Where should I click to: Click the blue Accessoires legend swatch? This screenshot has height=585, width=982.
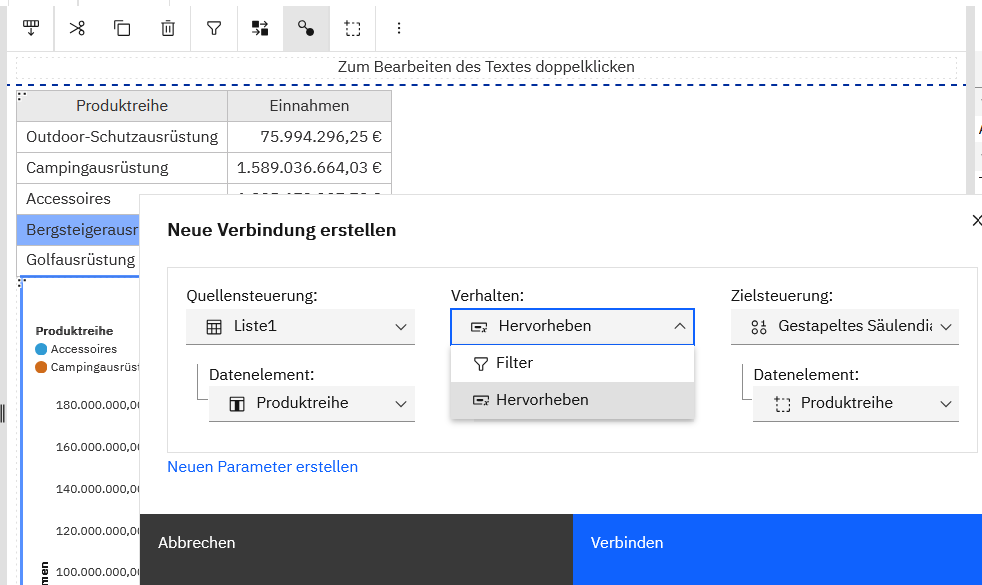coord(41,349)
